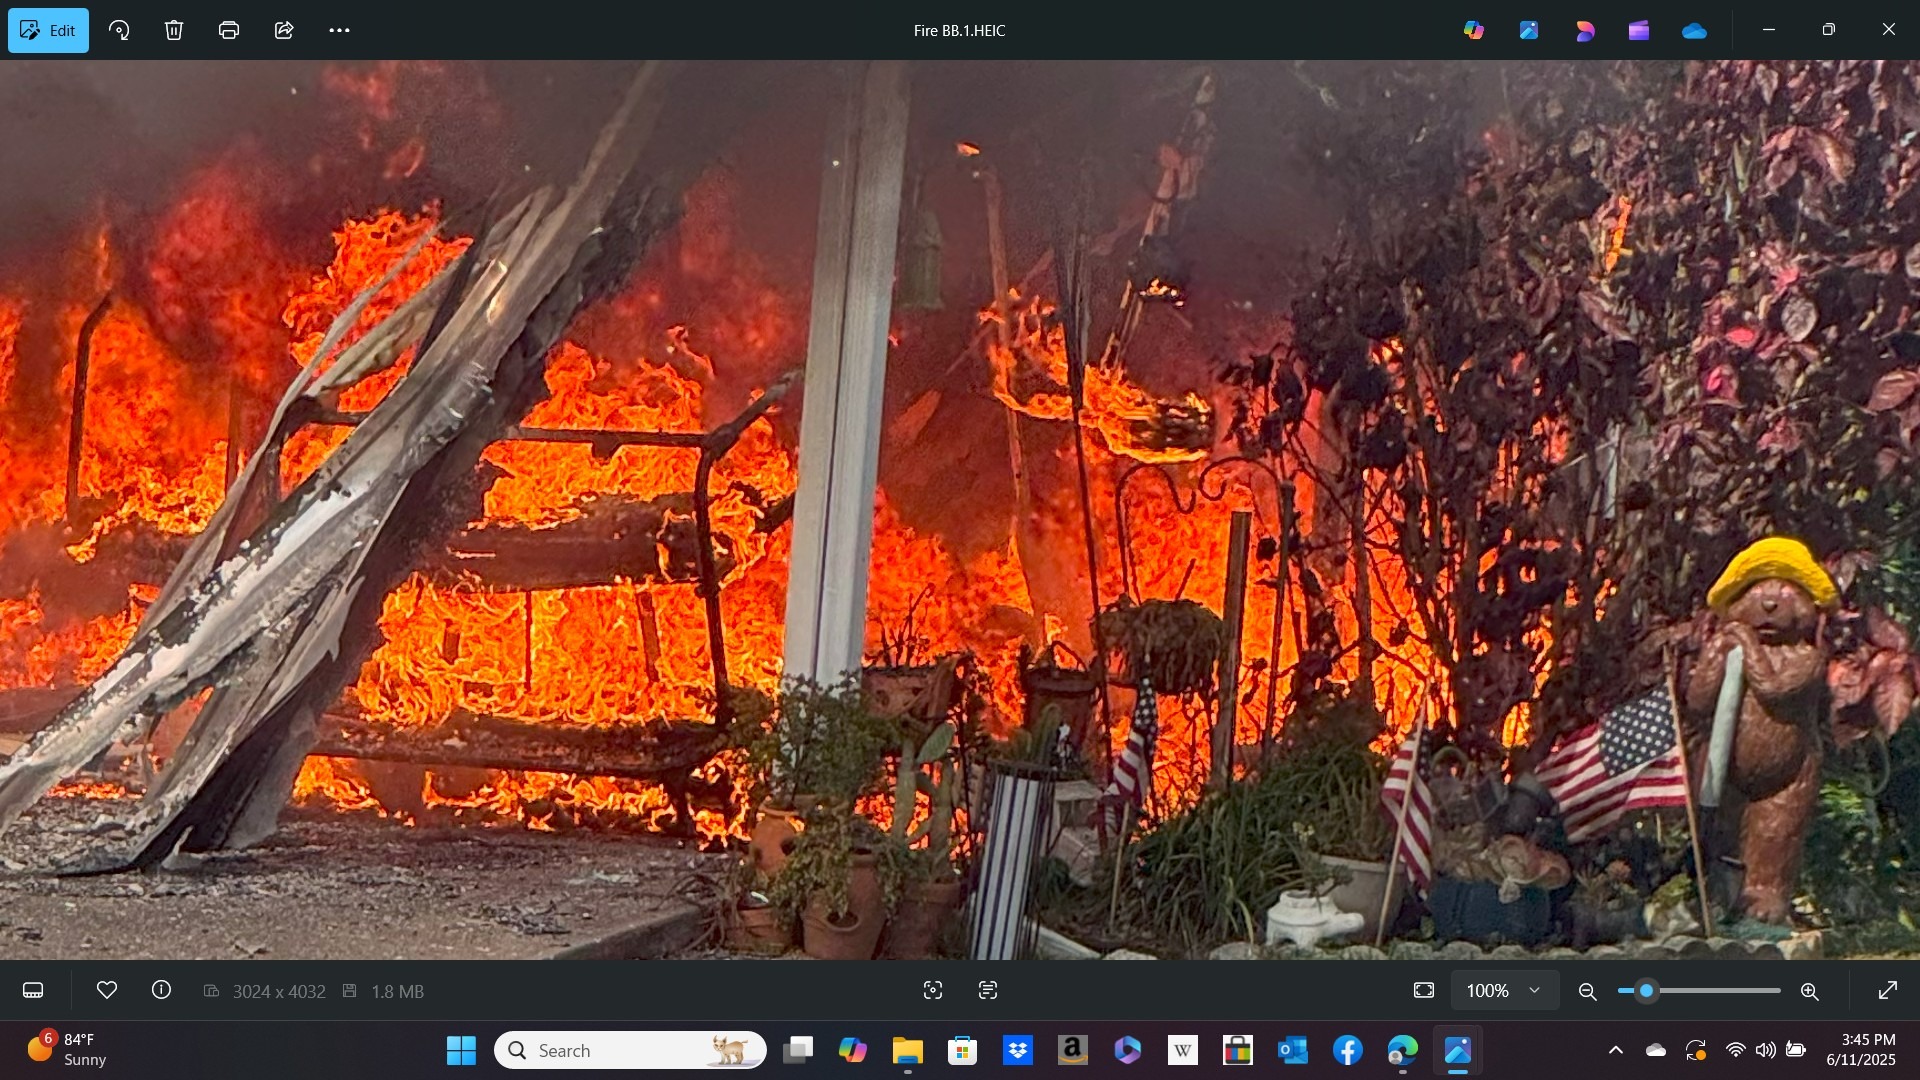Viewport: 1920px width, 1080px height.
Task: Fit image to window
Action: pyautogui.click(x=1424, y=991)
